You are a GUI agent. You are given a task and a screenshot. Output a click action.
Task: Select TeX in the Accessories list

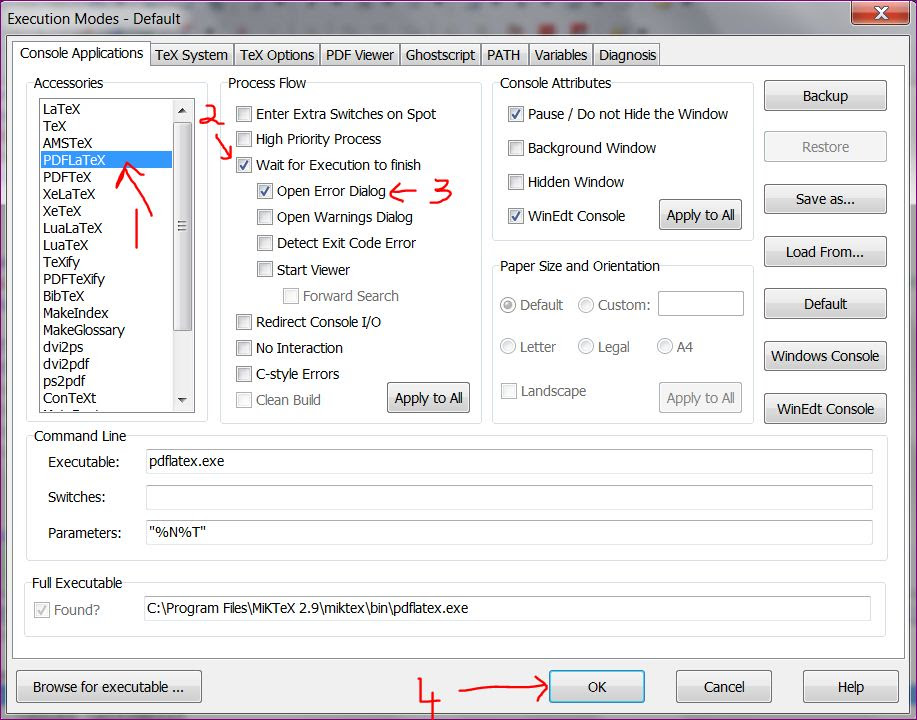[106, 126]
